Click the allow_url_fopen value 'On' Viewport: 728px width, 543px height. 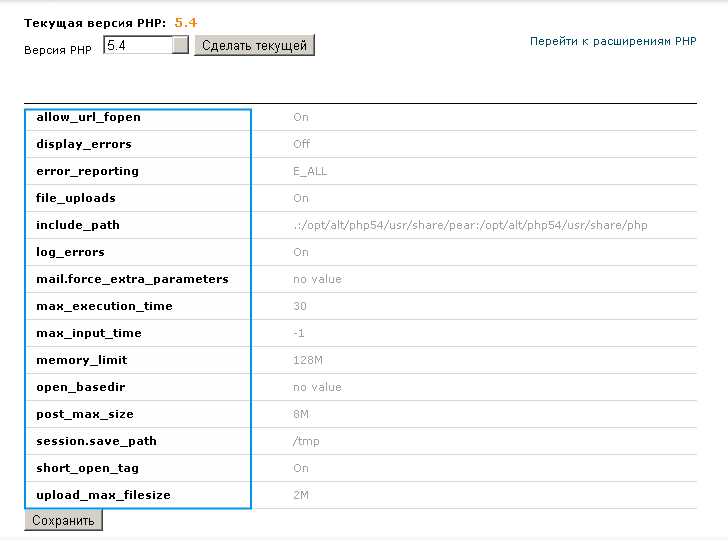(x=301, y=117)
